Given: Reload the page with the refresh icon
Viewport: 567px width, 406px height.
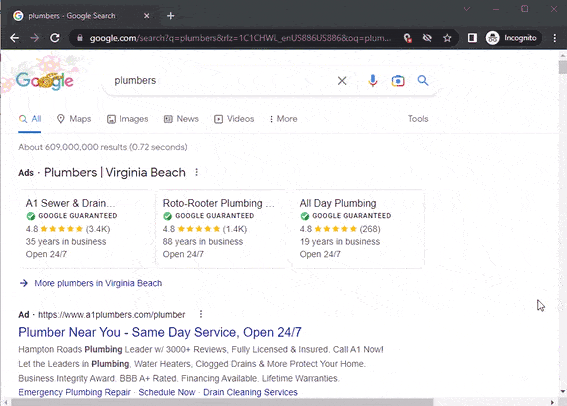Looking at the screenshot, I should click(x=55, y=38).
